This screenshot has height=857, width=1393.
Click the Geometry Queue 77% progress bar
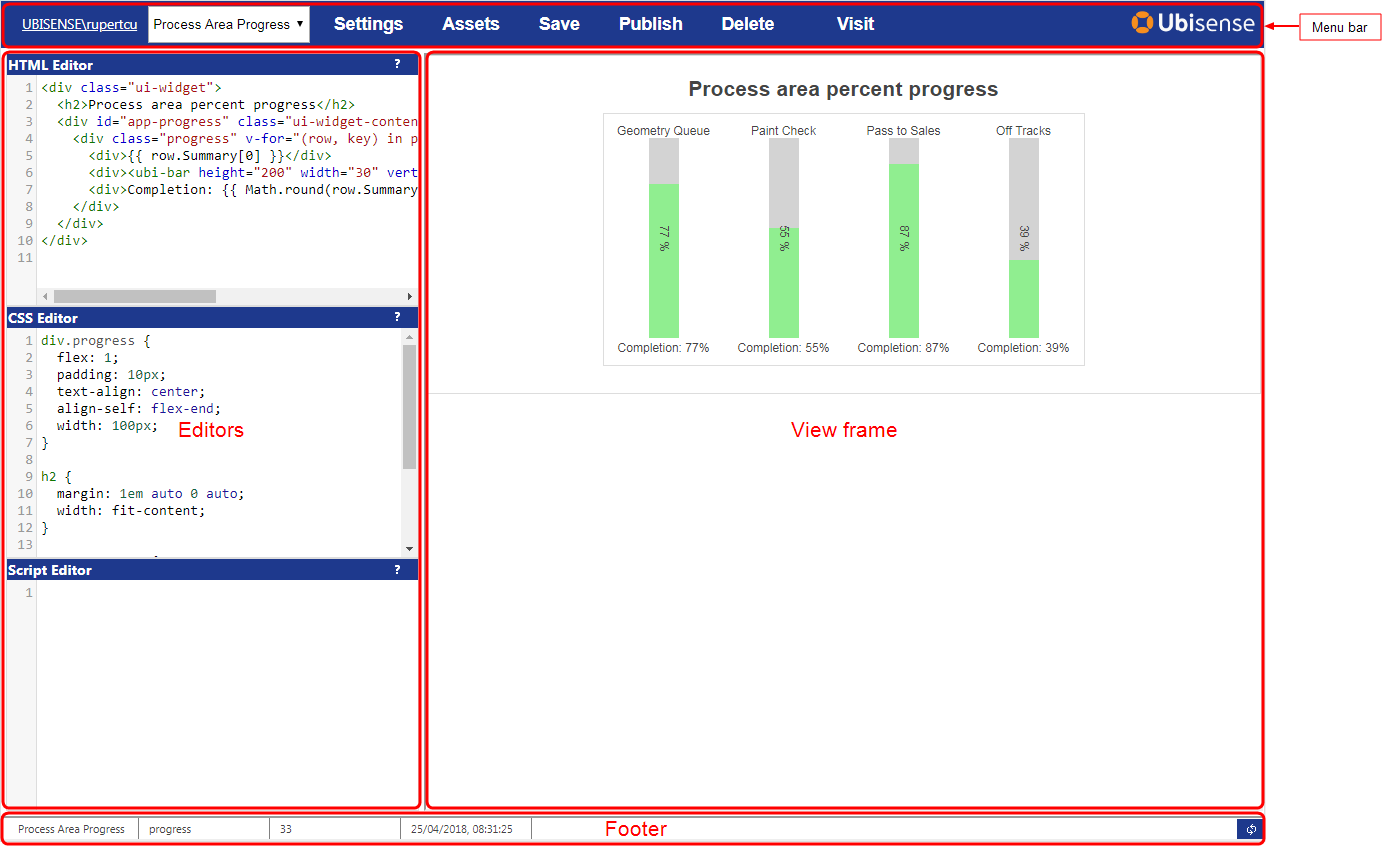click(664, 238)
